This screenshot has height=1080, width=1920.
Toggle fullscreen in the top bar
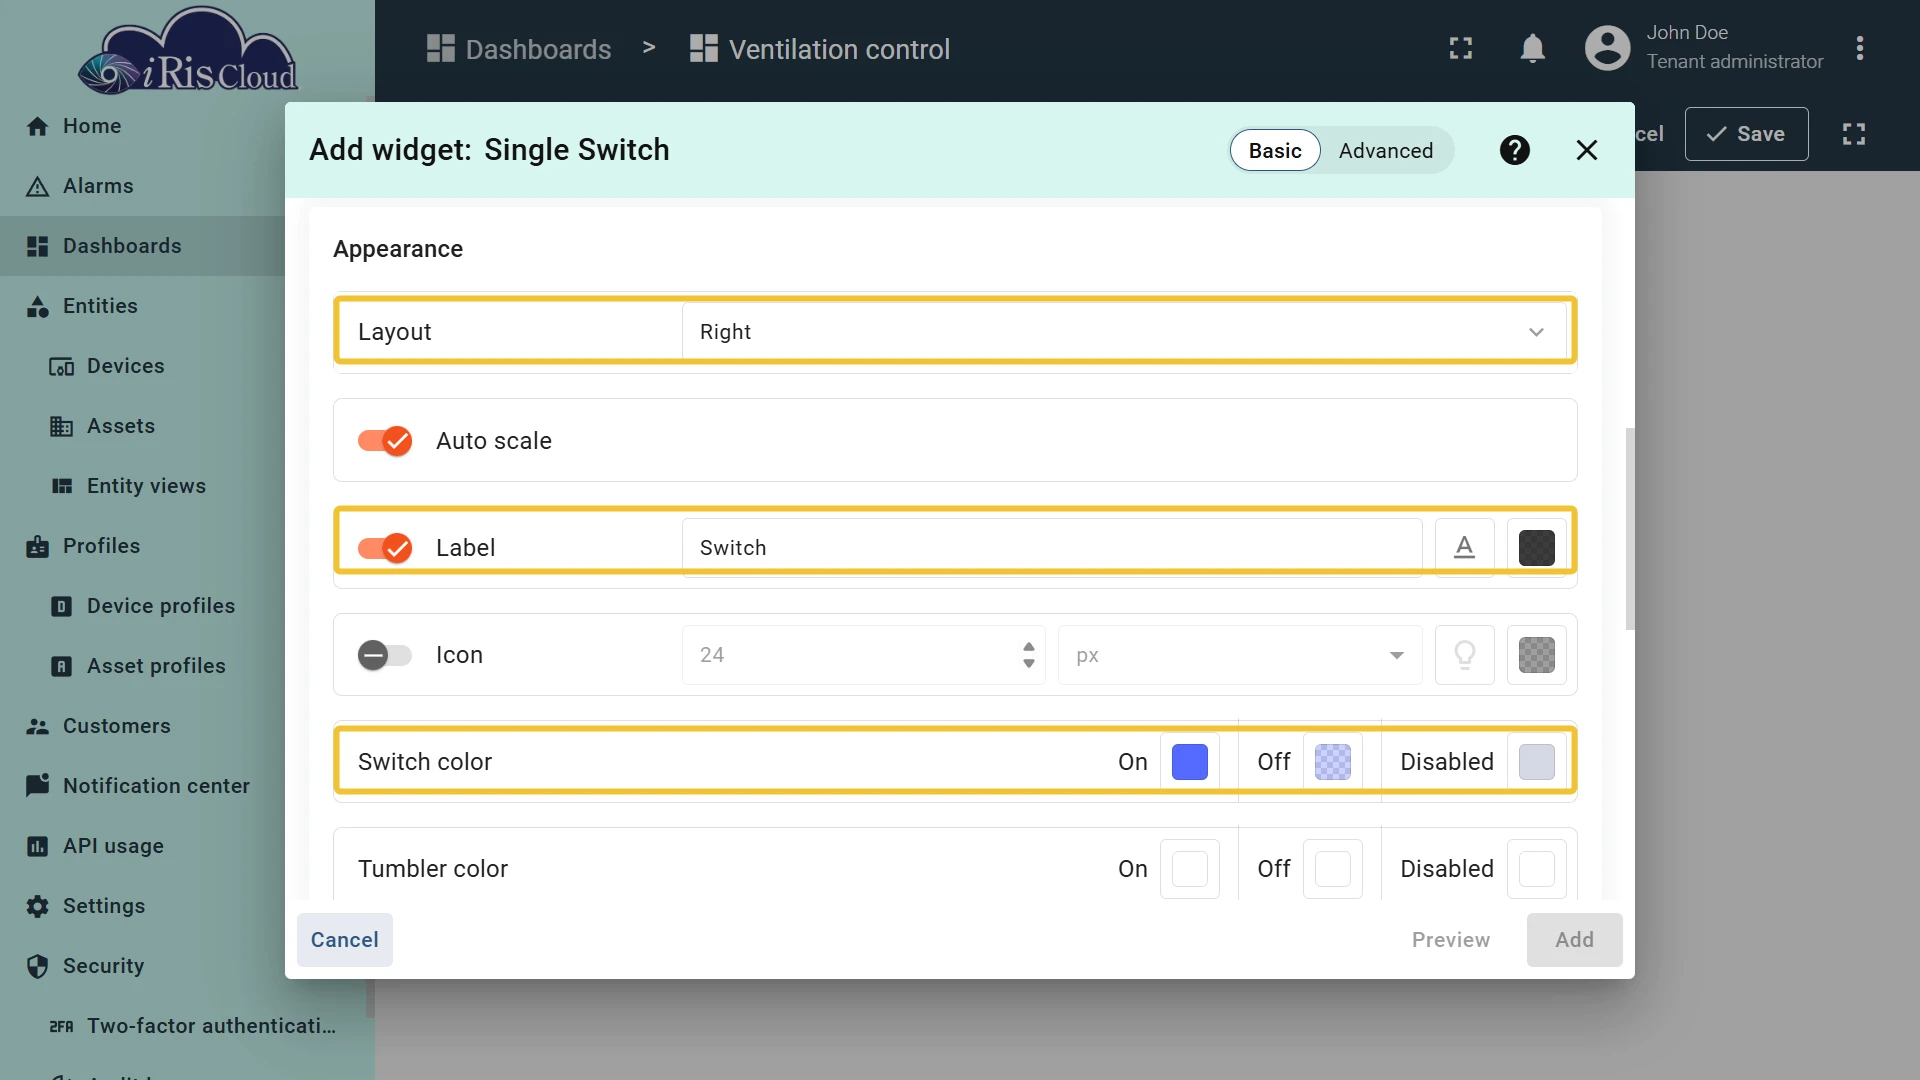coord(1460,48)
